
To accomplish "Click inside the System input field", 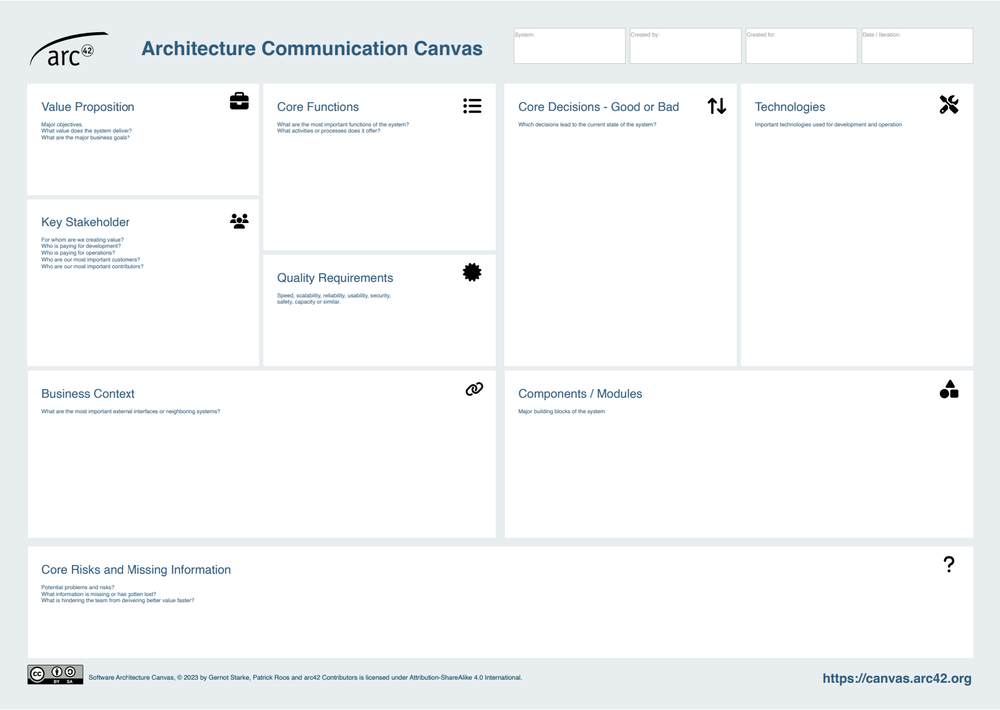I will [569, 45].
